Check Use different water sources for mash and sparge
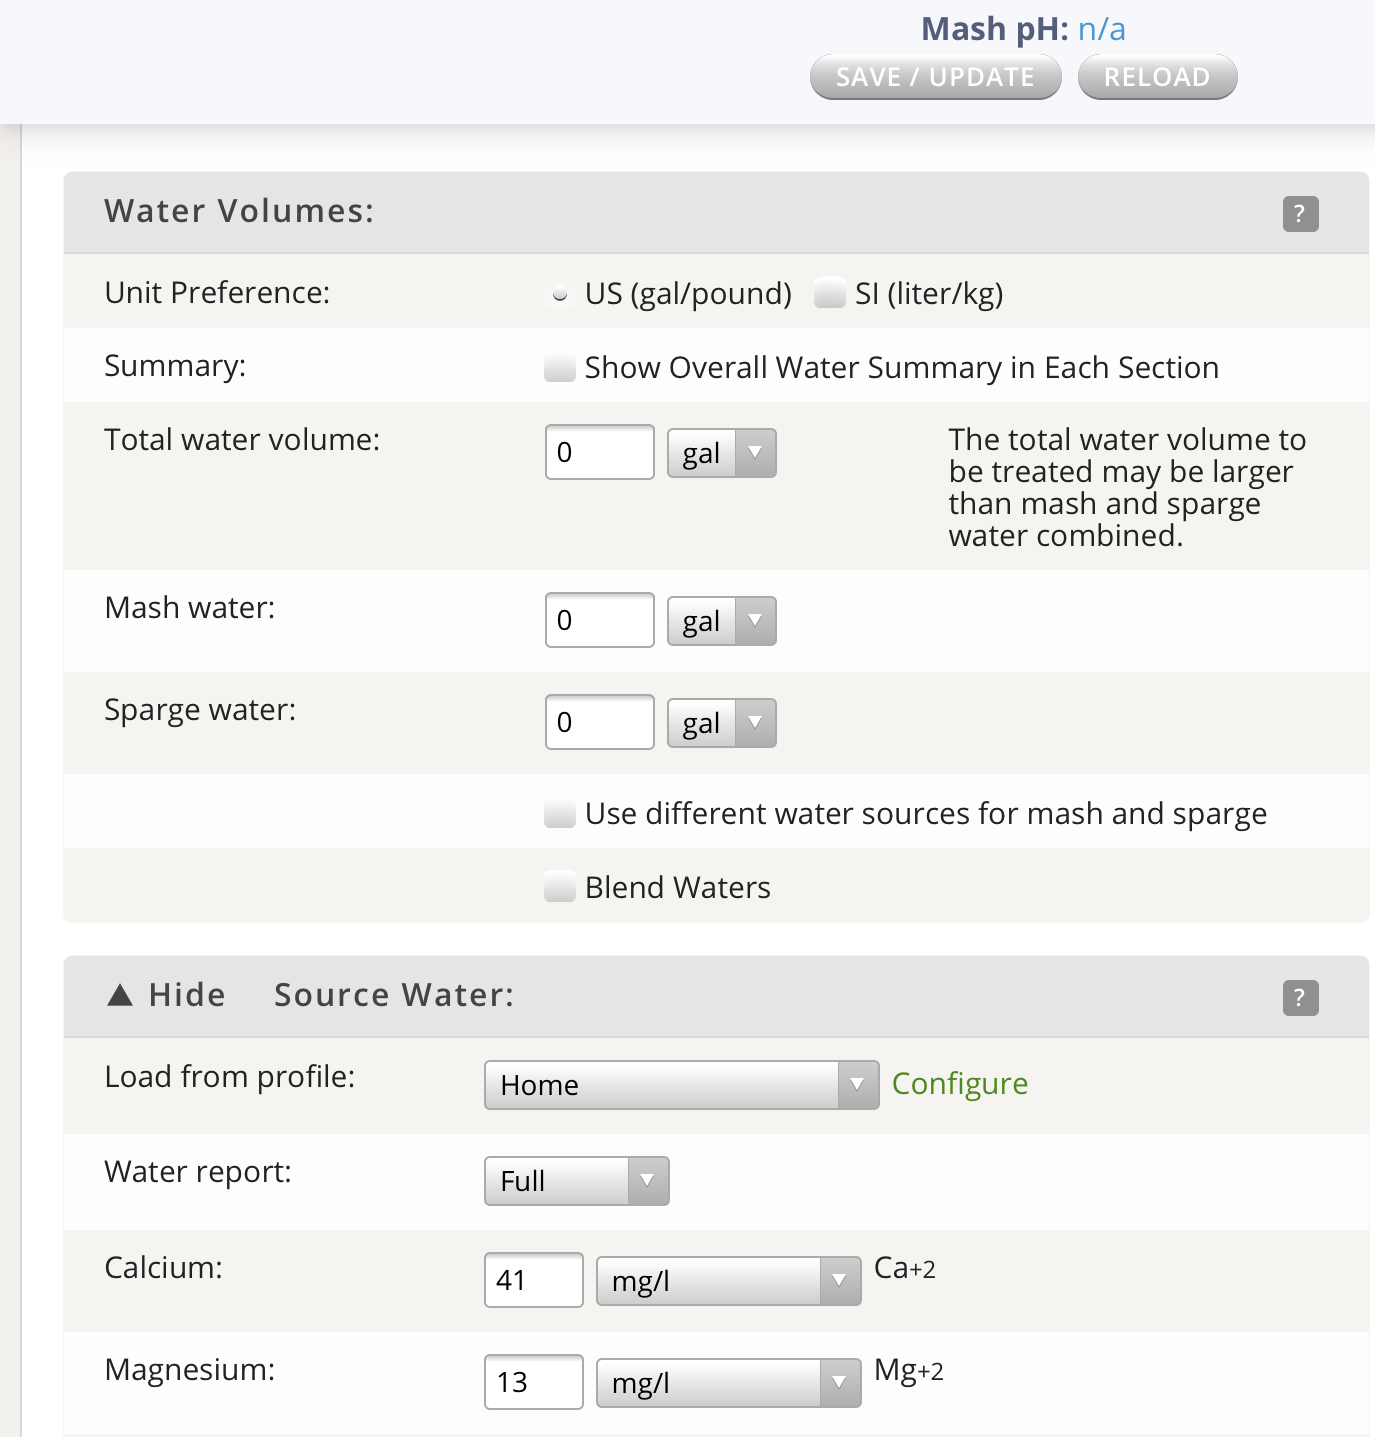Screen dimensions: 1375x1437 point(560,814)
